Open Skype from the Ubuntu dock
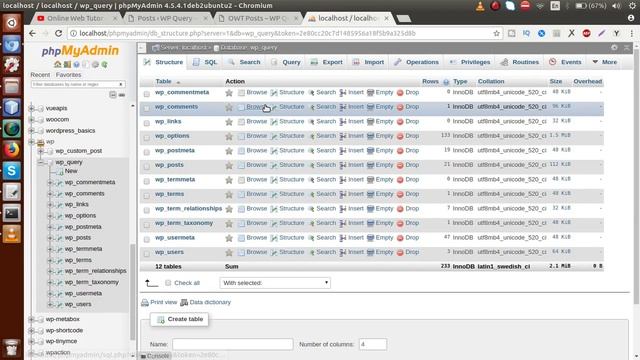The height and width of the screenshot is (360, 640). tap(11, 171)
